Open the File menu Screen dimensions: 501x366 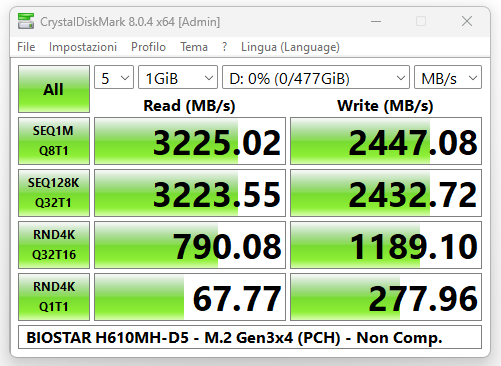coord(26,47)
